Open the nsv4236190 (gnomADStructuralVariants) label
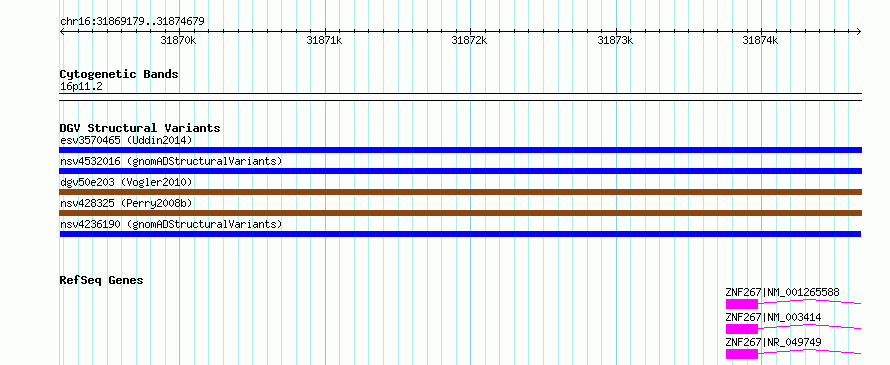 click(171, 224)
